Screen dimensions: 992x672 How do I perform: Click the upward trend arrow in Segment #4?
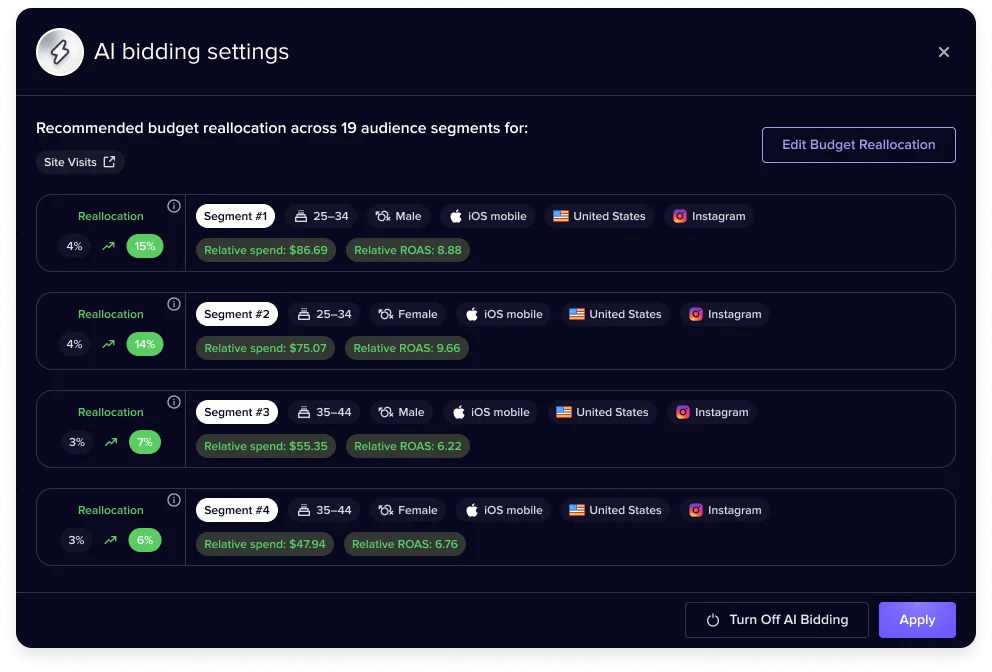(111, 540)
